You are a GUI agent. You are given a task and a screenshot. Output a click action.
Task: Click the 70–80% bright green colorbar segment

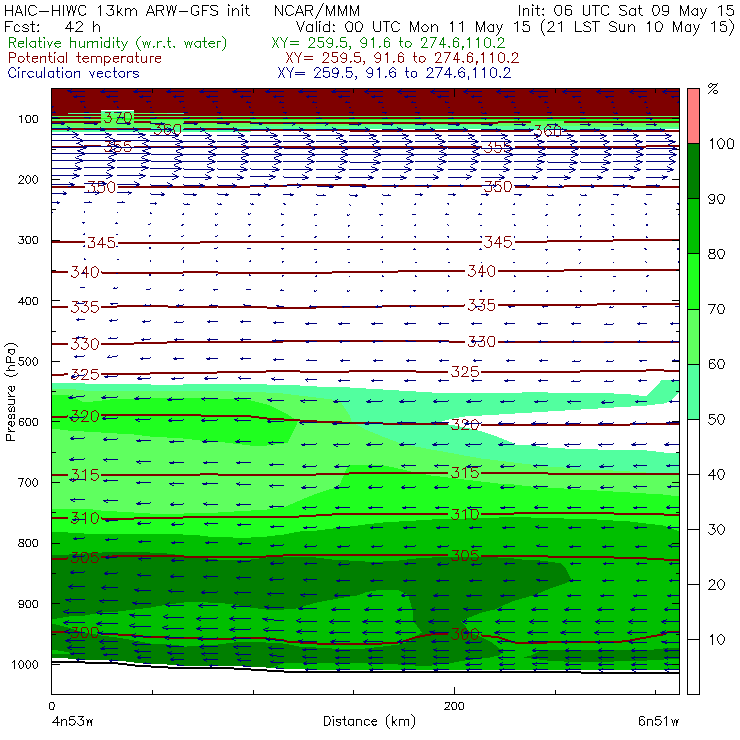click(693, 281)
